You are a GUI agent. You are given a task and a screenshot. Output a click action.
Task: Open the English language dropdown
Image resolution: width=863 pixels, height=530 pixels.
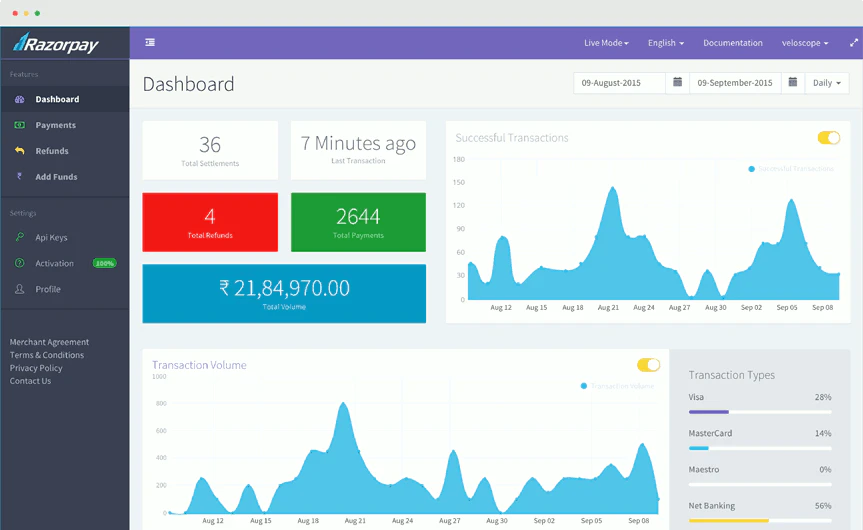tap(665, 43)
